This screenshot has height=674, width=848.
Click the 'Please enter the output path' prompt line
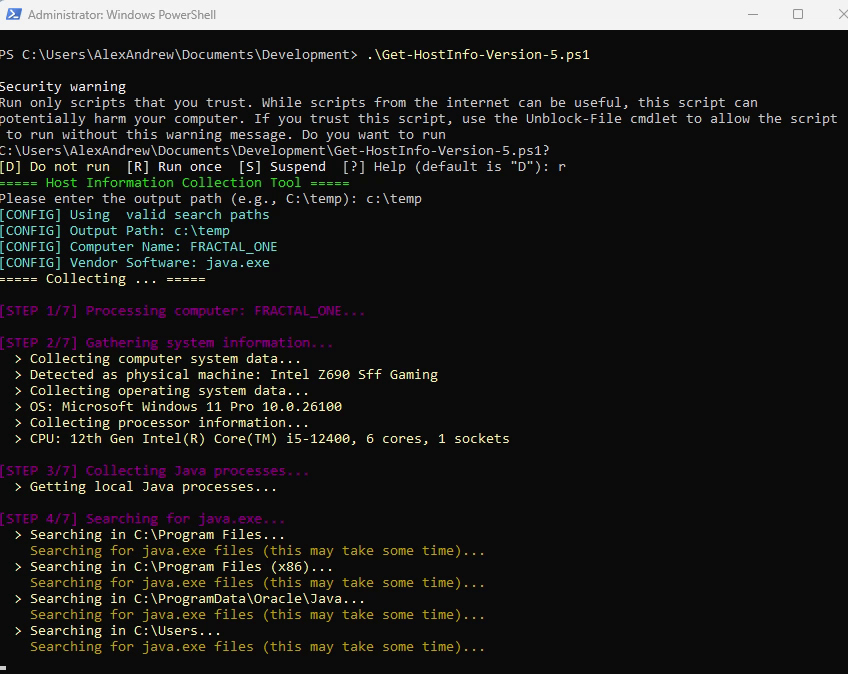pos(211,199)
